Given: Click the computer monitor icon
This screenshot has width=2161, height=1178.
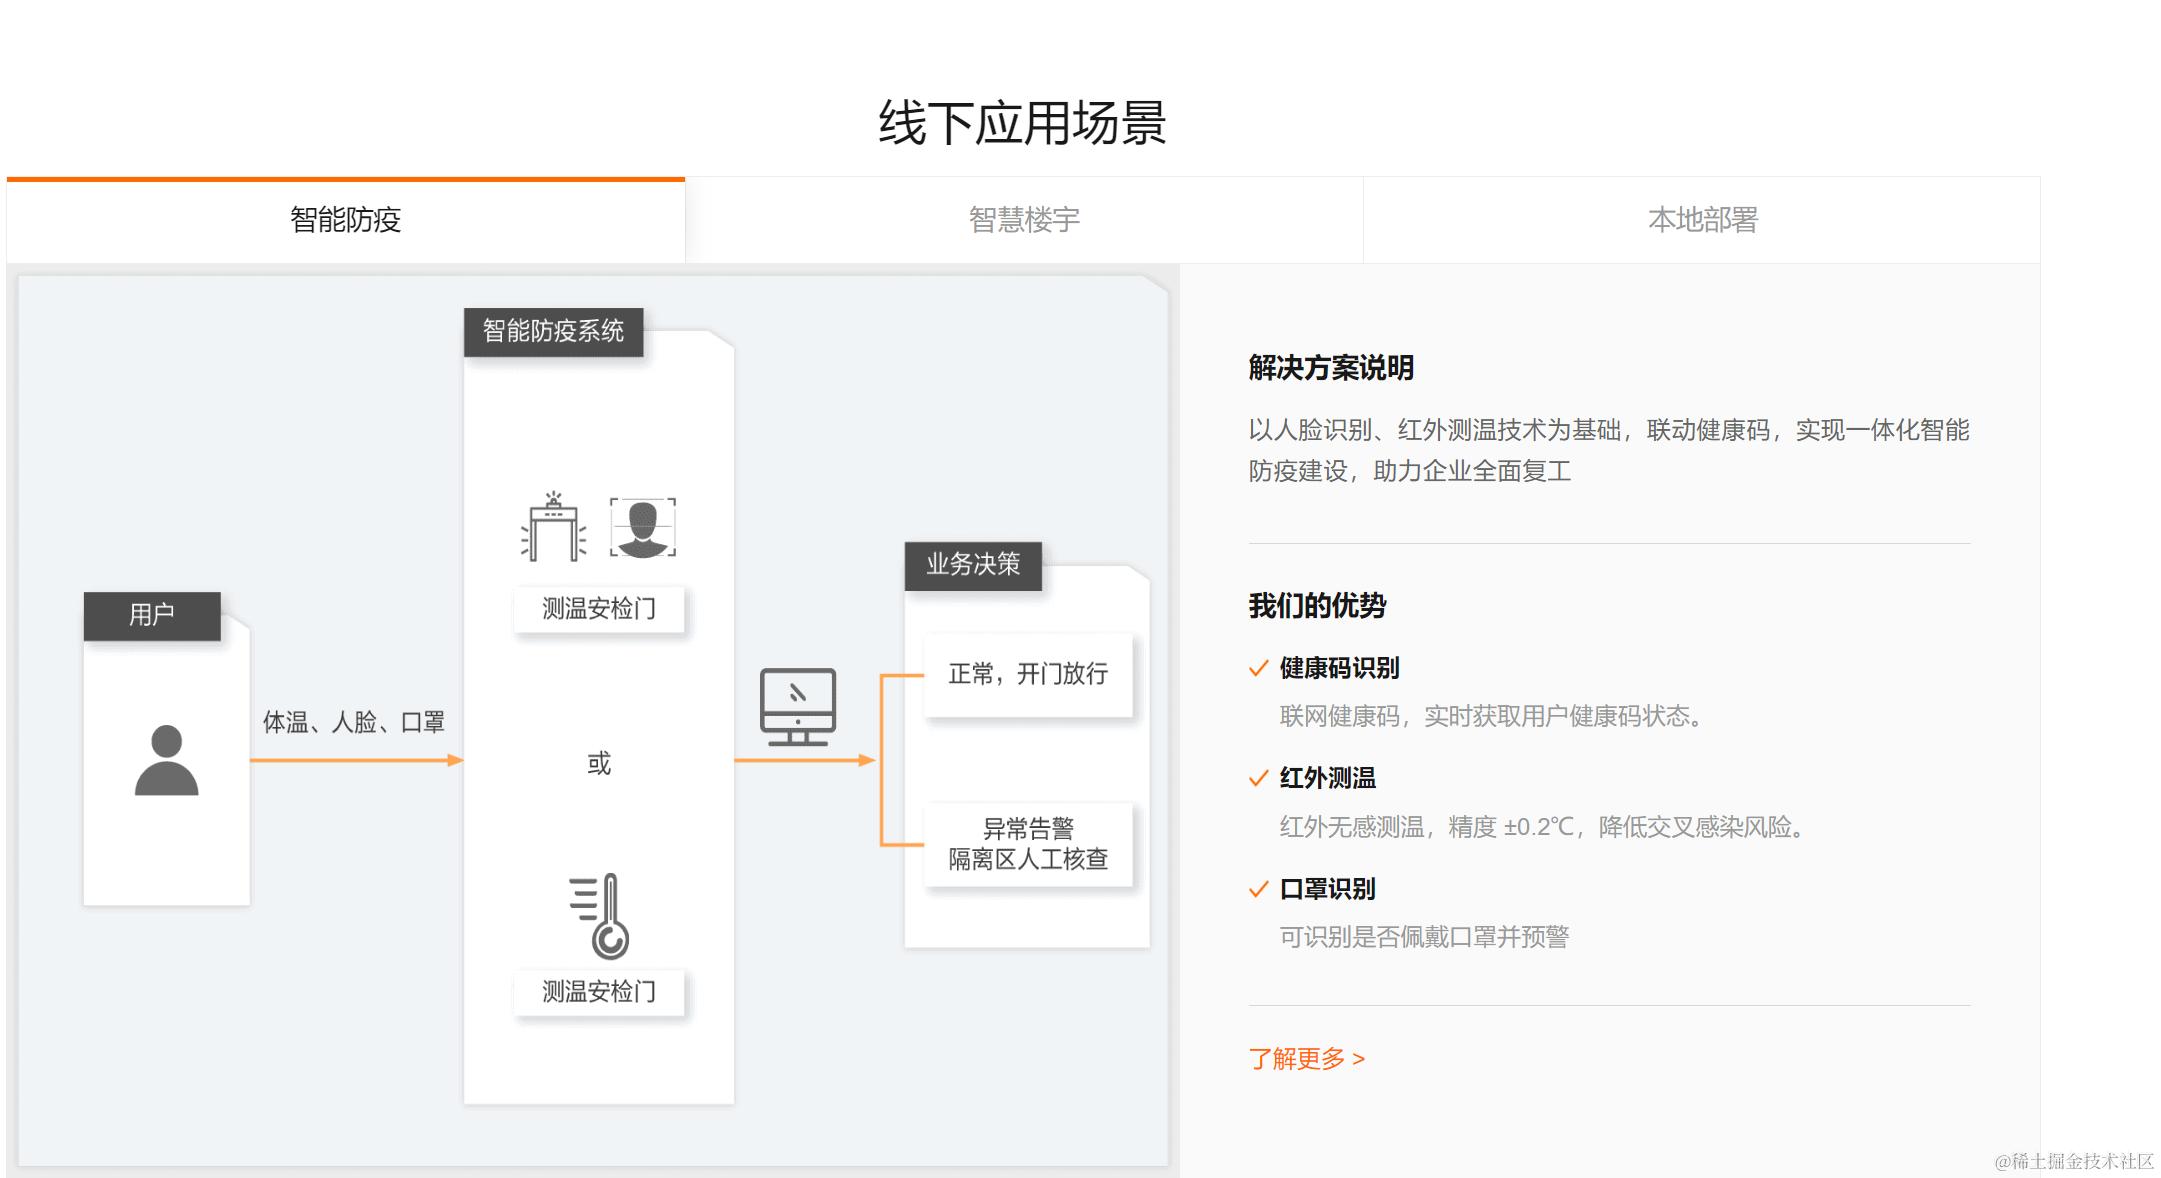Looking at the screenshot, I should [797, 707].
